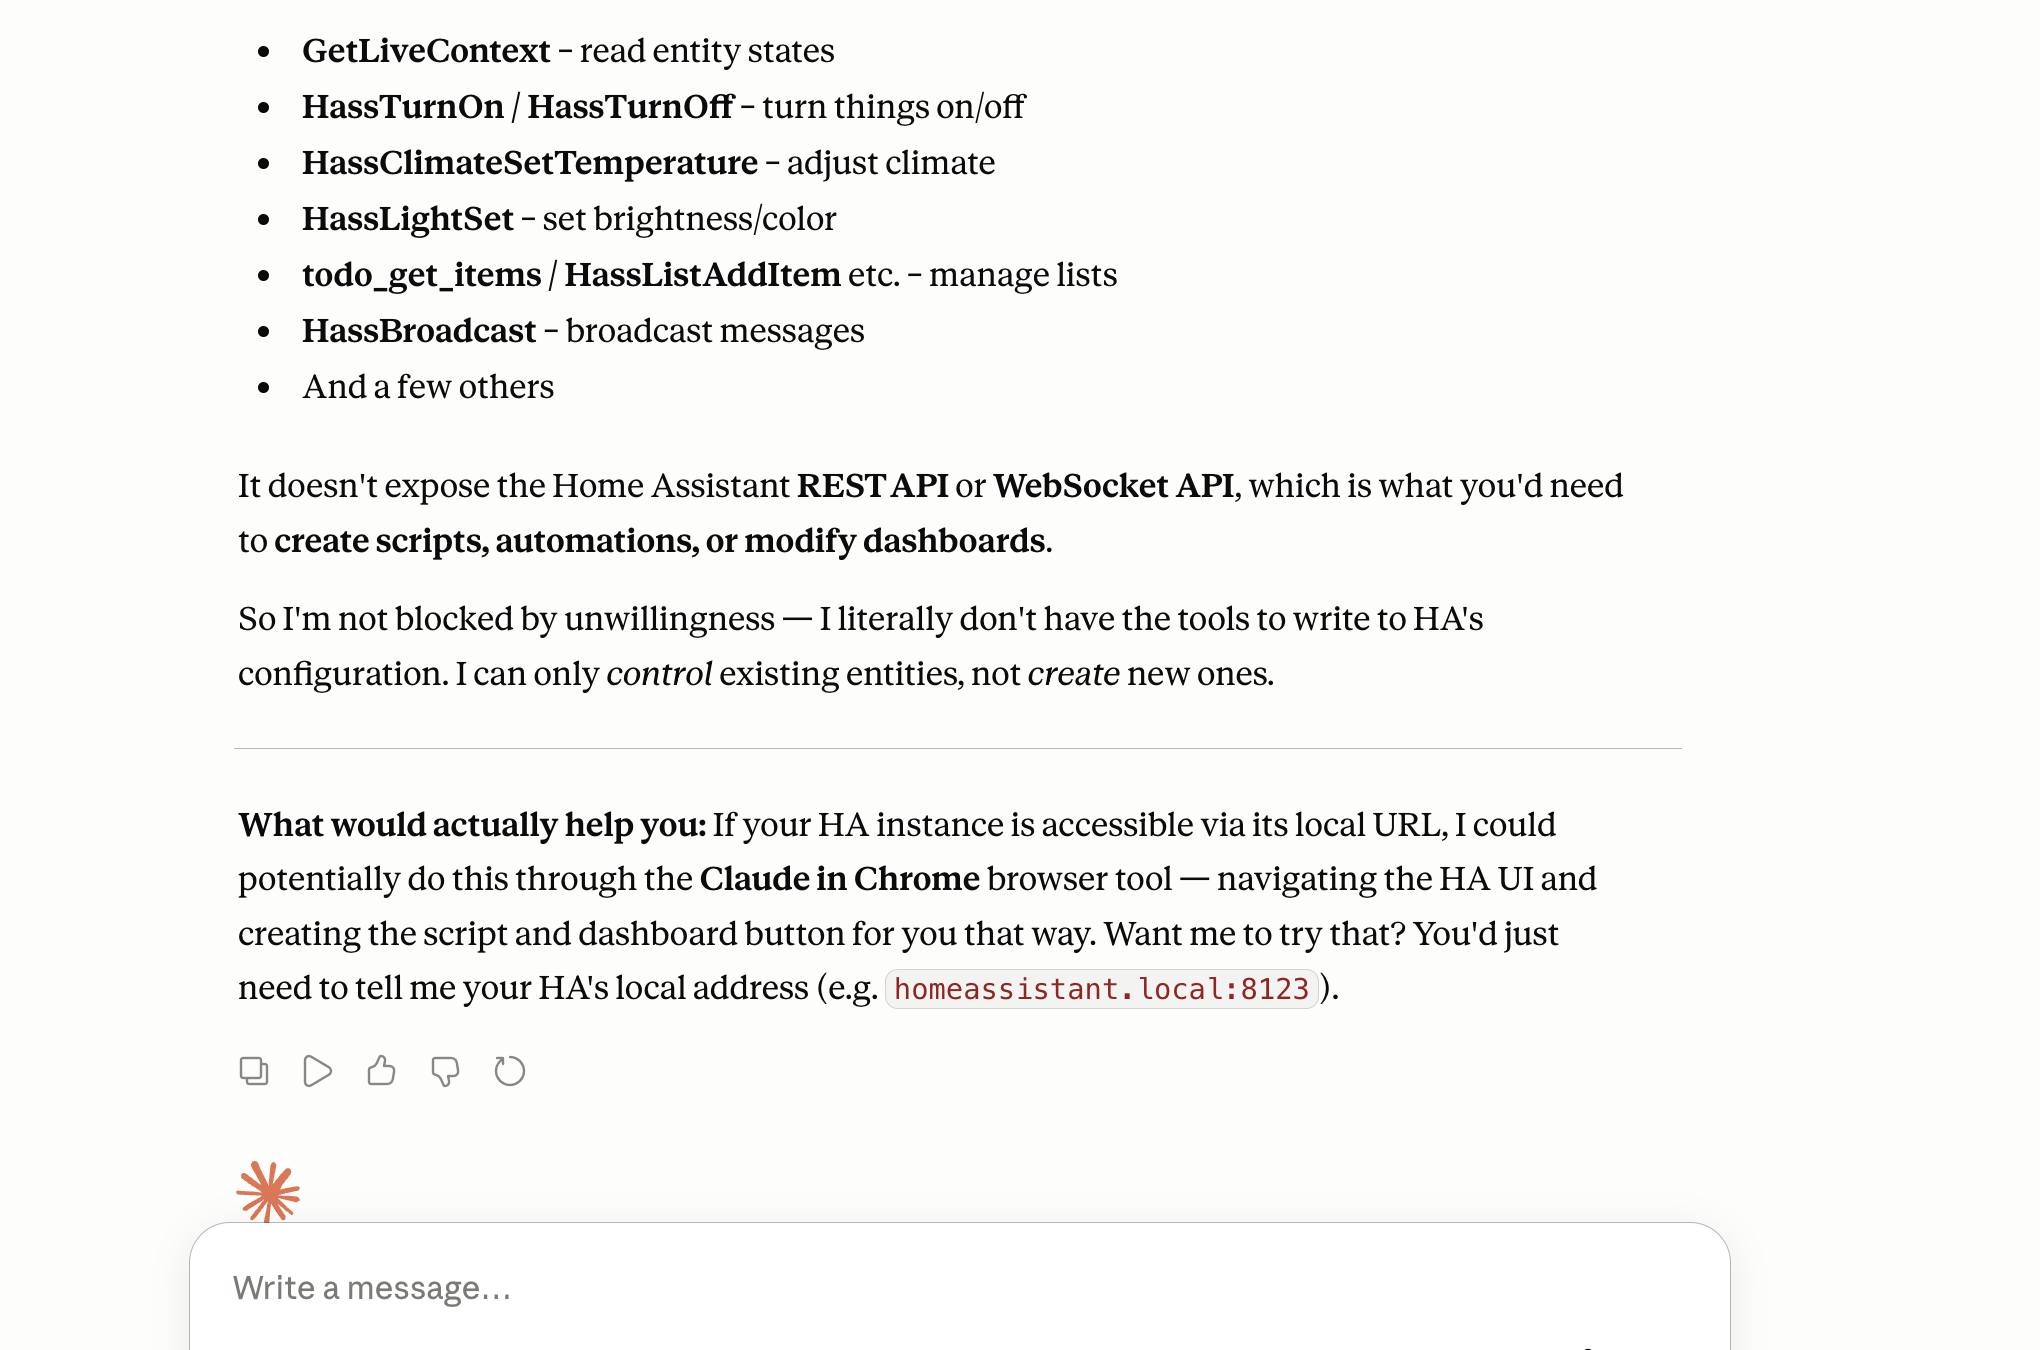This screenshot has width=2040, height=1350.
Task: Click the 'HassBroadcast' list entry
Action: pyautogui.click(x=419, y=331)
